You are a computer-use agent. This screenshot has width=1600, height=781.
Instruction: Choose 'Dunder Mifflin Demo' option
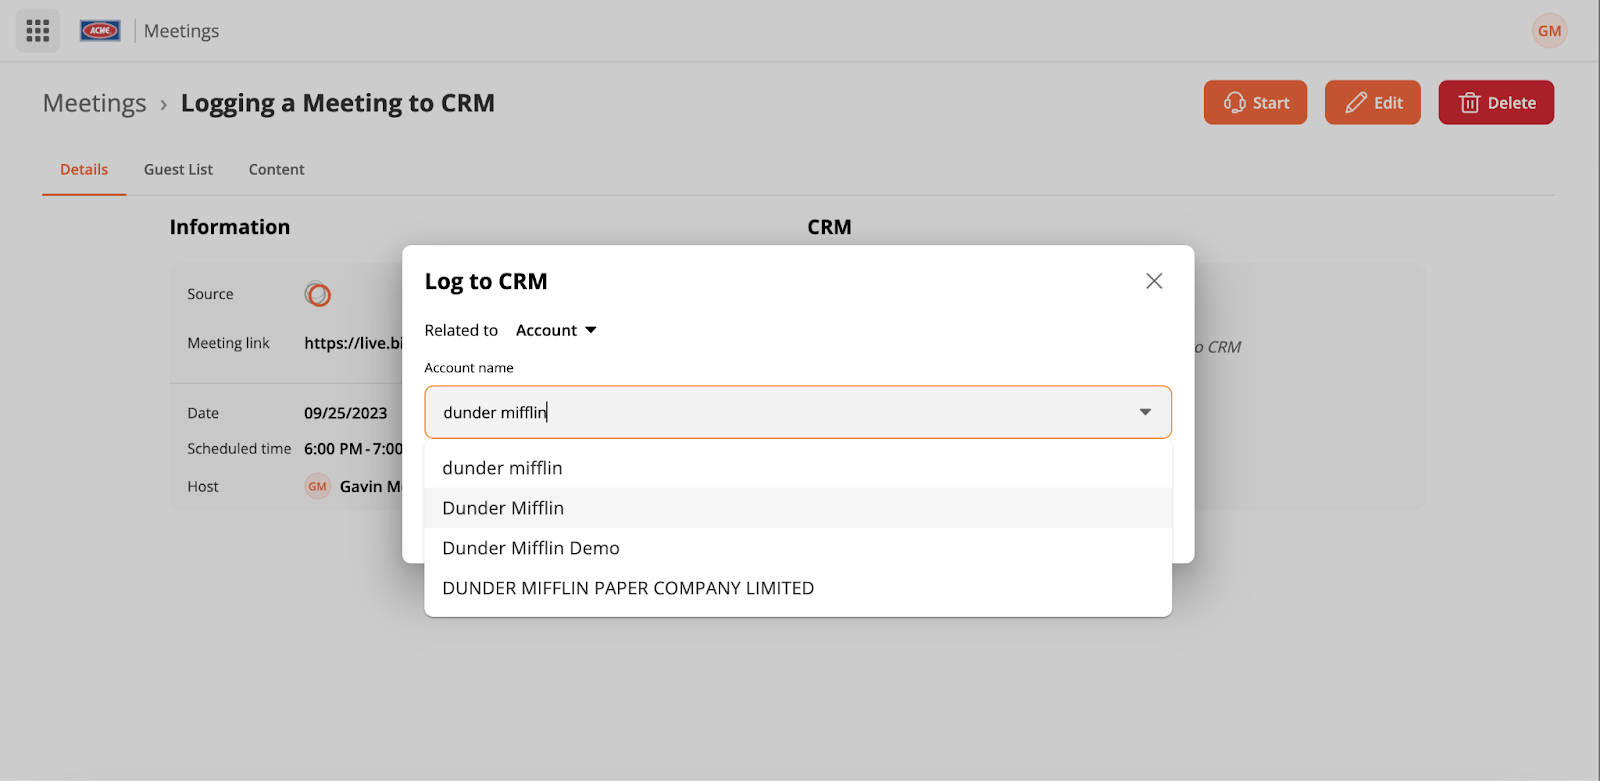point(798,548)
